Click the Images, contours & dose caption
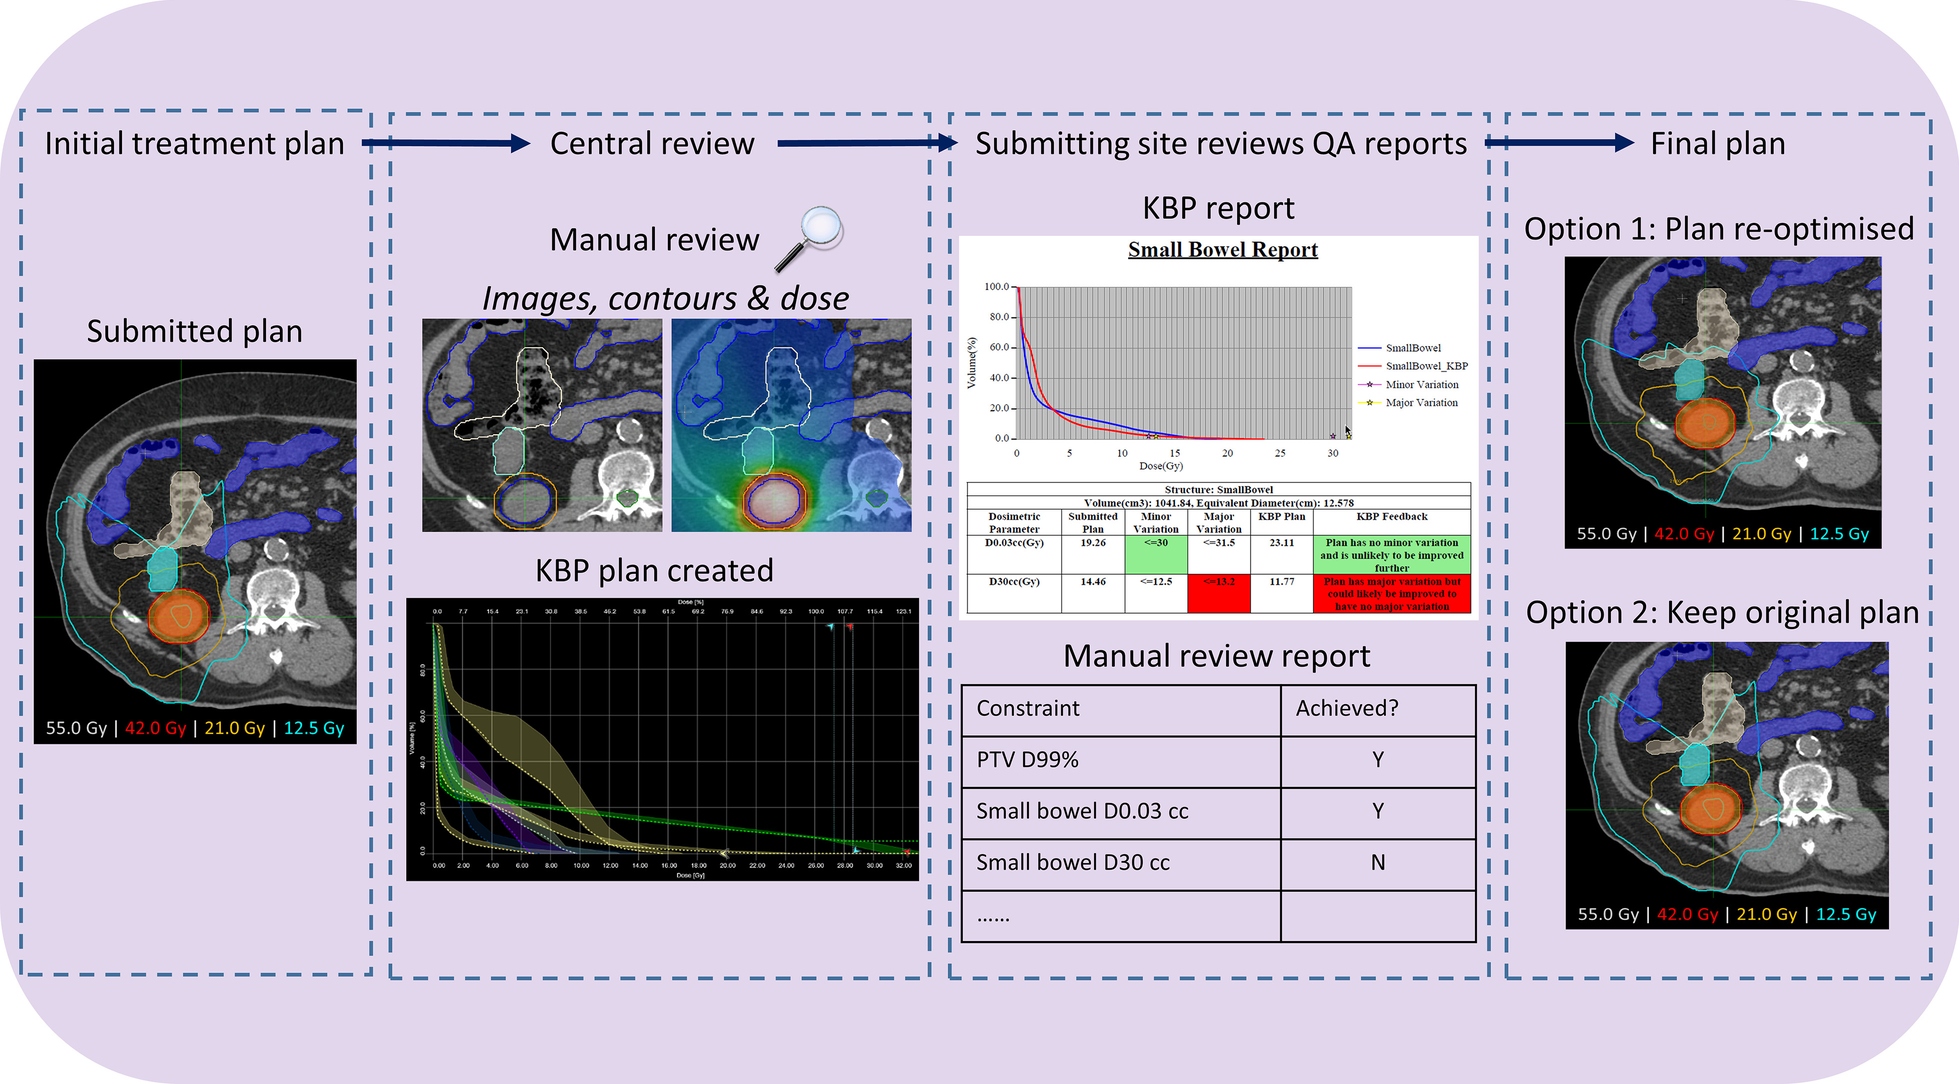The width and height of the screenshot is (1959, 1084). (x=665, y=298)
